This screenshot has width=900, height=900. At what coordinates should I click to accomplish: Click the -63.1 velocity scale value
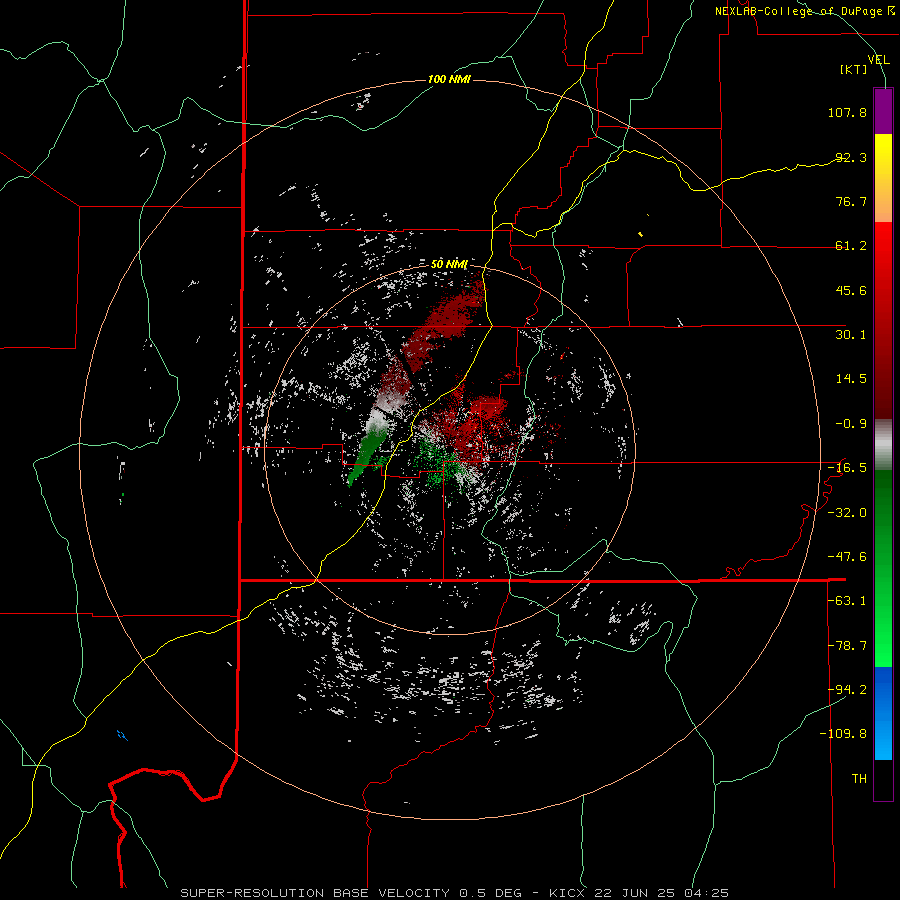point(847,601)
